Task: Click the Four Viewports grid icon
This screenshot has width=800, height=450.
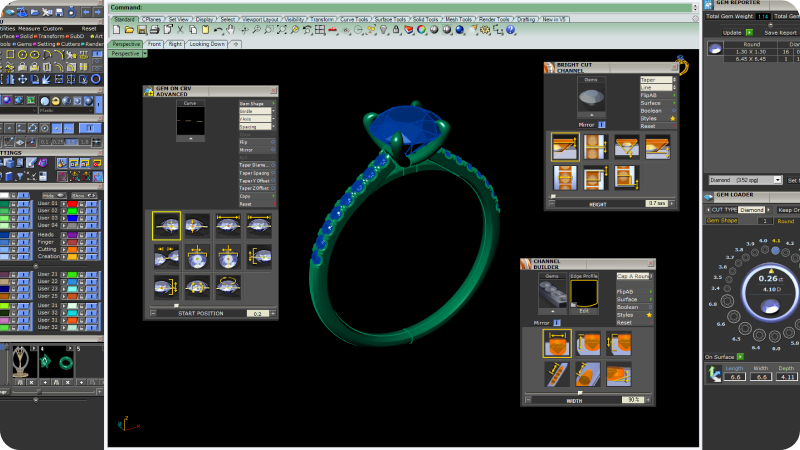Action: click(x=320, y=30)
